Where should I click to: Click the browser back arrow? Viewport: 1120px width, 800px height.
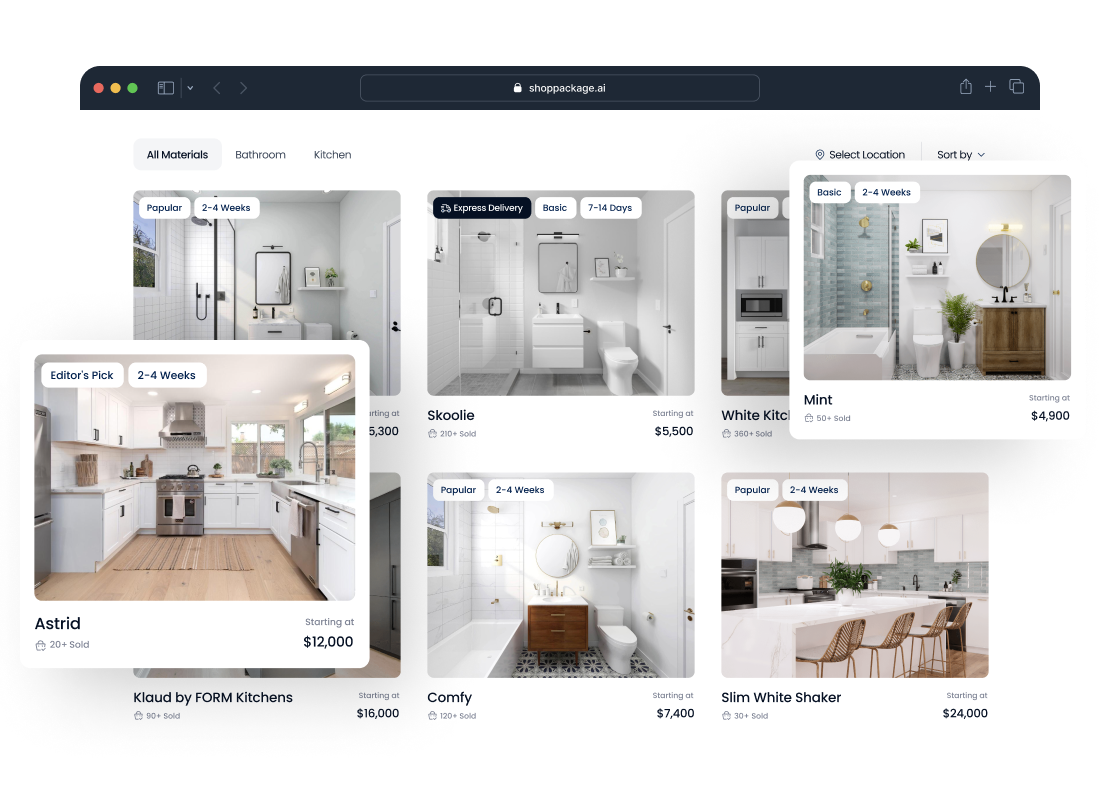[x=217, y=88]
